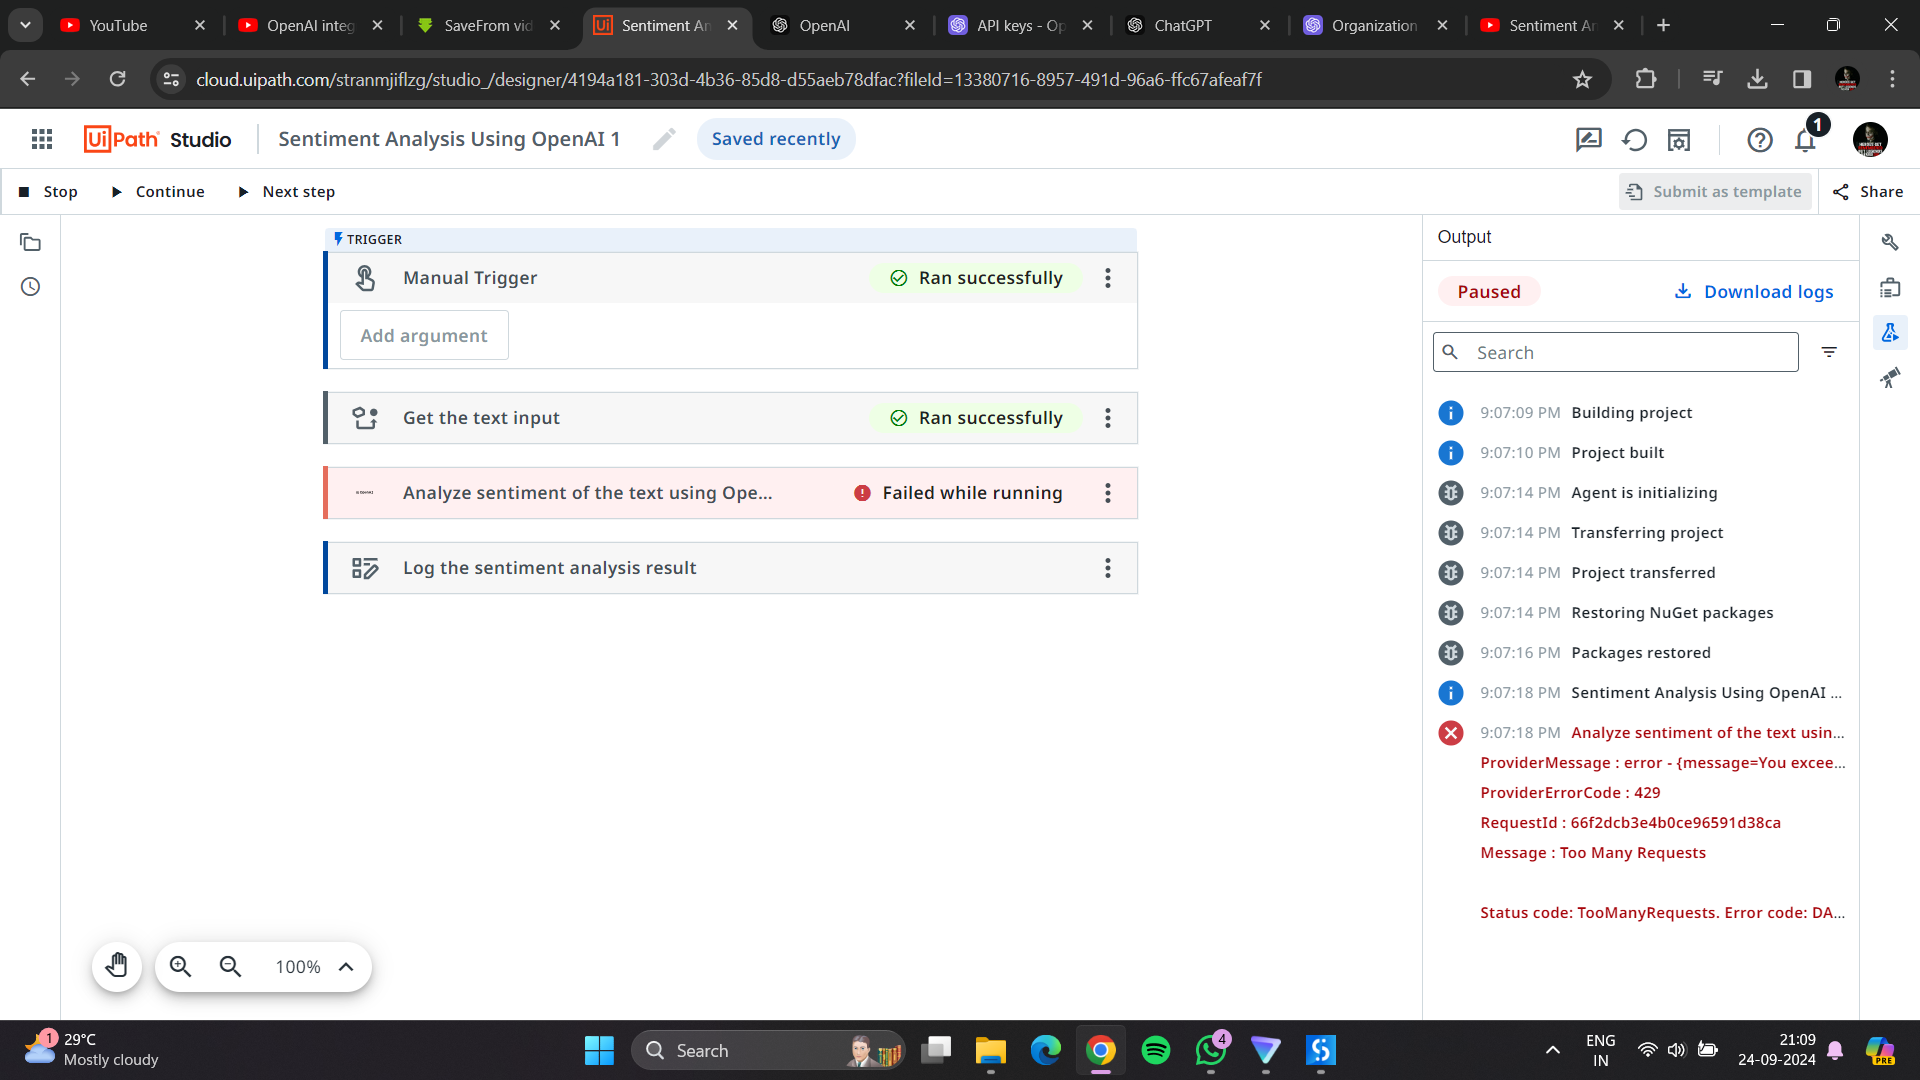This screenshot has height=1080, width=1920.
Task: Open WhatsApp from the taskbar
Action: (1210, 1050)
